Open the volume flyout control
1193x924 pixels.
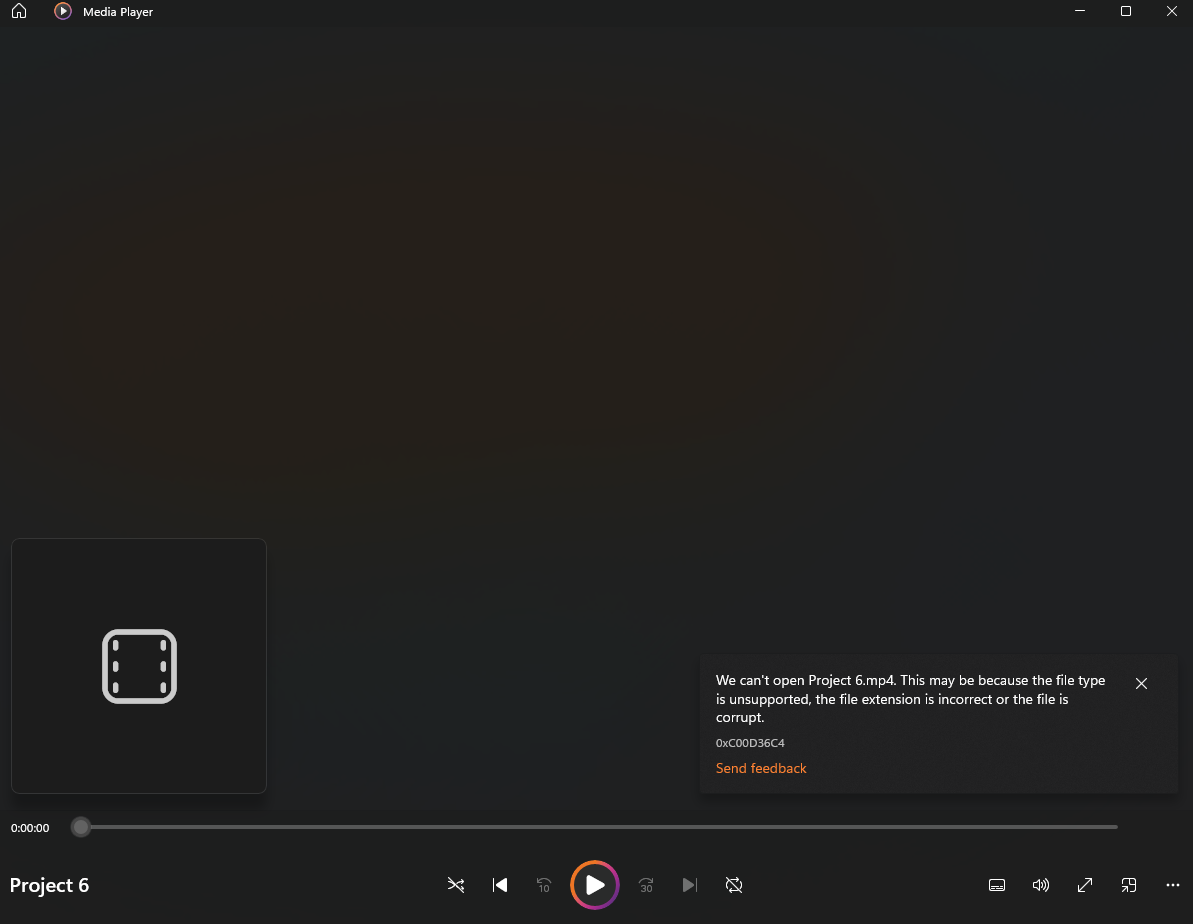(x=1040, y=885)
